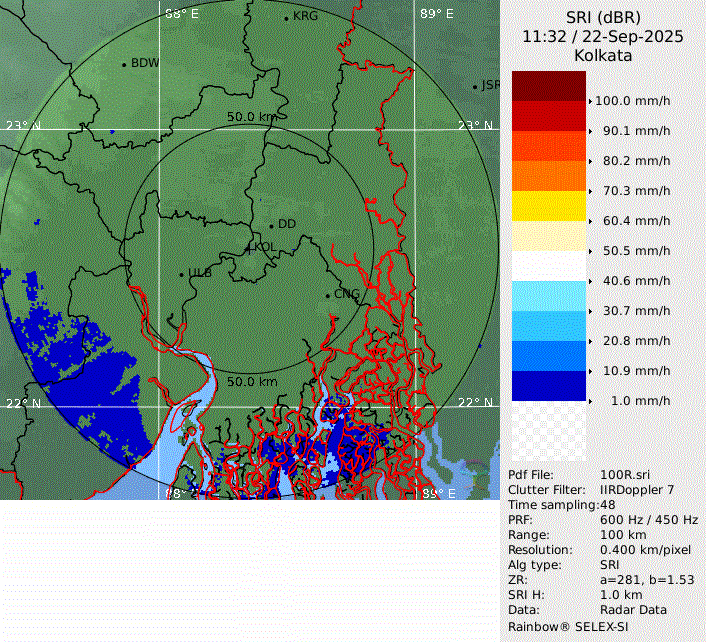The height and width of the screenshot is (642, 706).
Task: Click the 100R.sri Pdf File value
Action: pyautogui.click(x=625, y=475)
